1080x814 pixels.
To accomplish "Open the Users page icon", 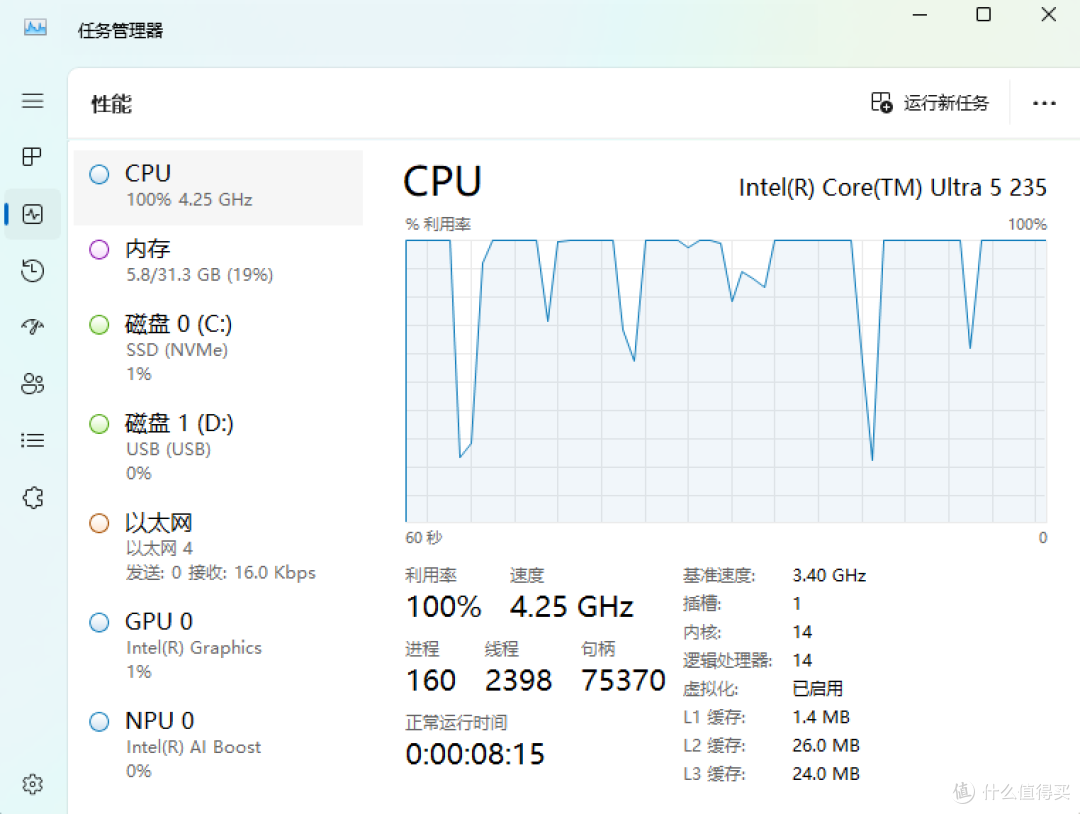I will [x=32, y=384].
